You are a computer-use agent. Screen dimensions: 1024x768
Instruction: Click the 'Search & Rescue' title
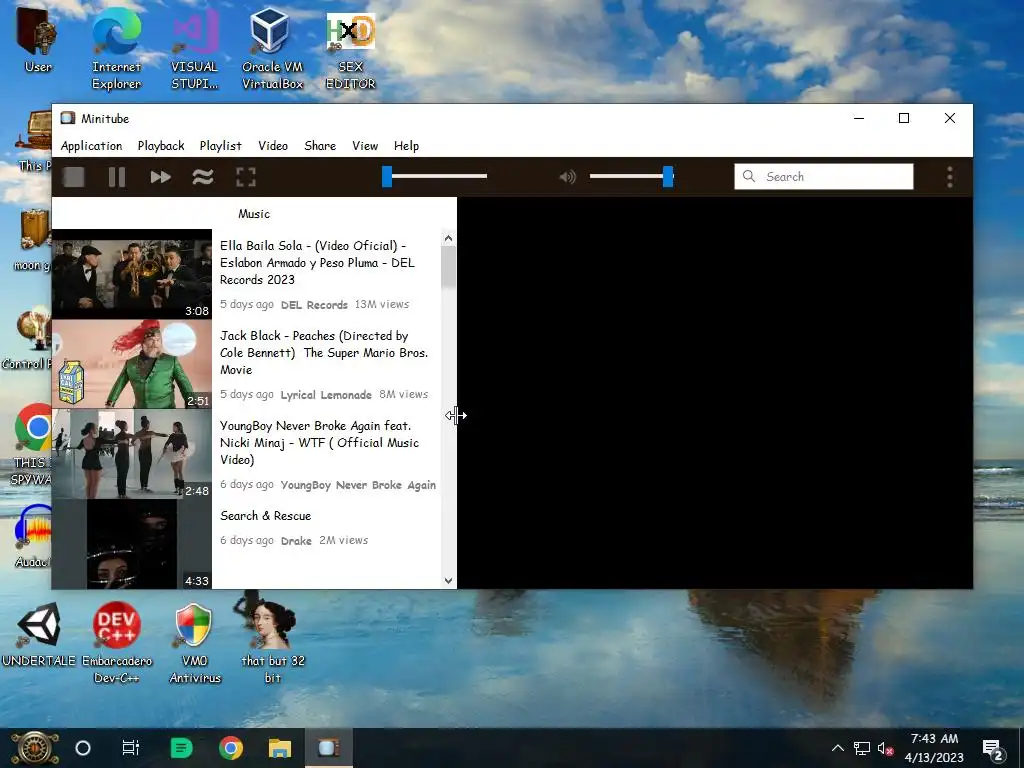(265, 516)
